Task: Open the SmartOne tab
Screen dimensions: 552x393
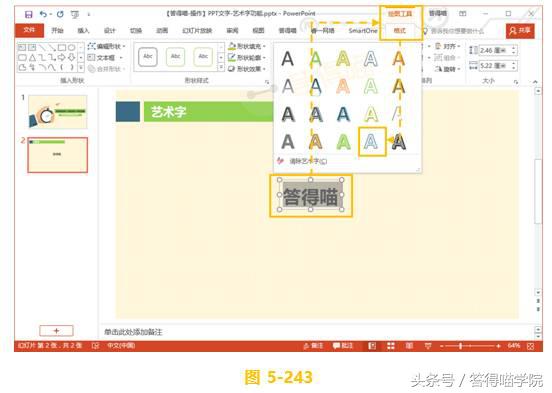Action: (363, 31)
